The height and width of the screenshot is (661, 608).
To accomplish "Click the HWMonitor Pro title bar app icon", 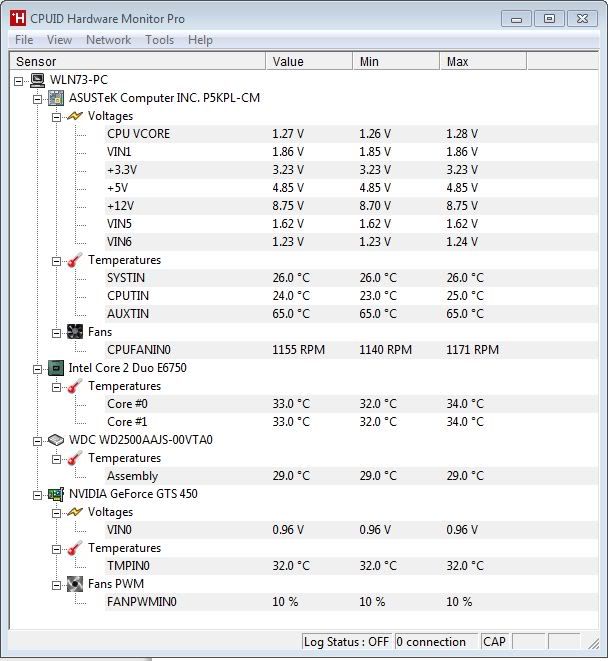I will [17, 18].
